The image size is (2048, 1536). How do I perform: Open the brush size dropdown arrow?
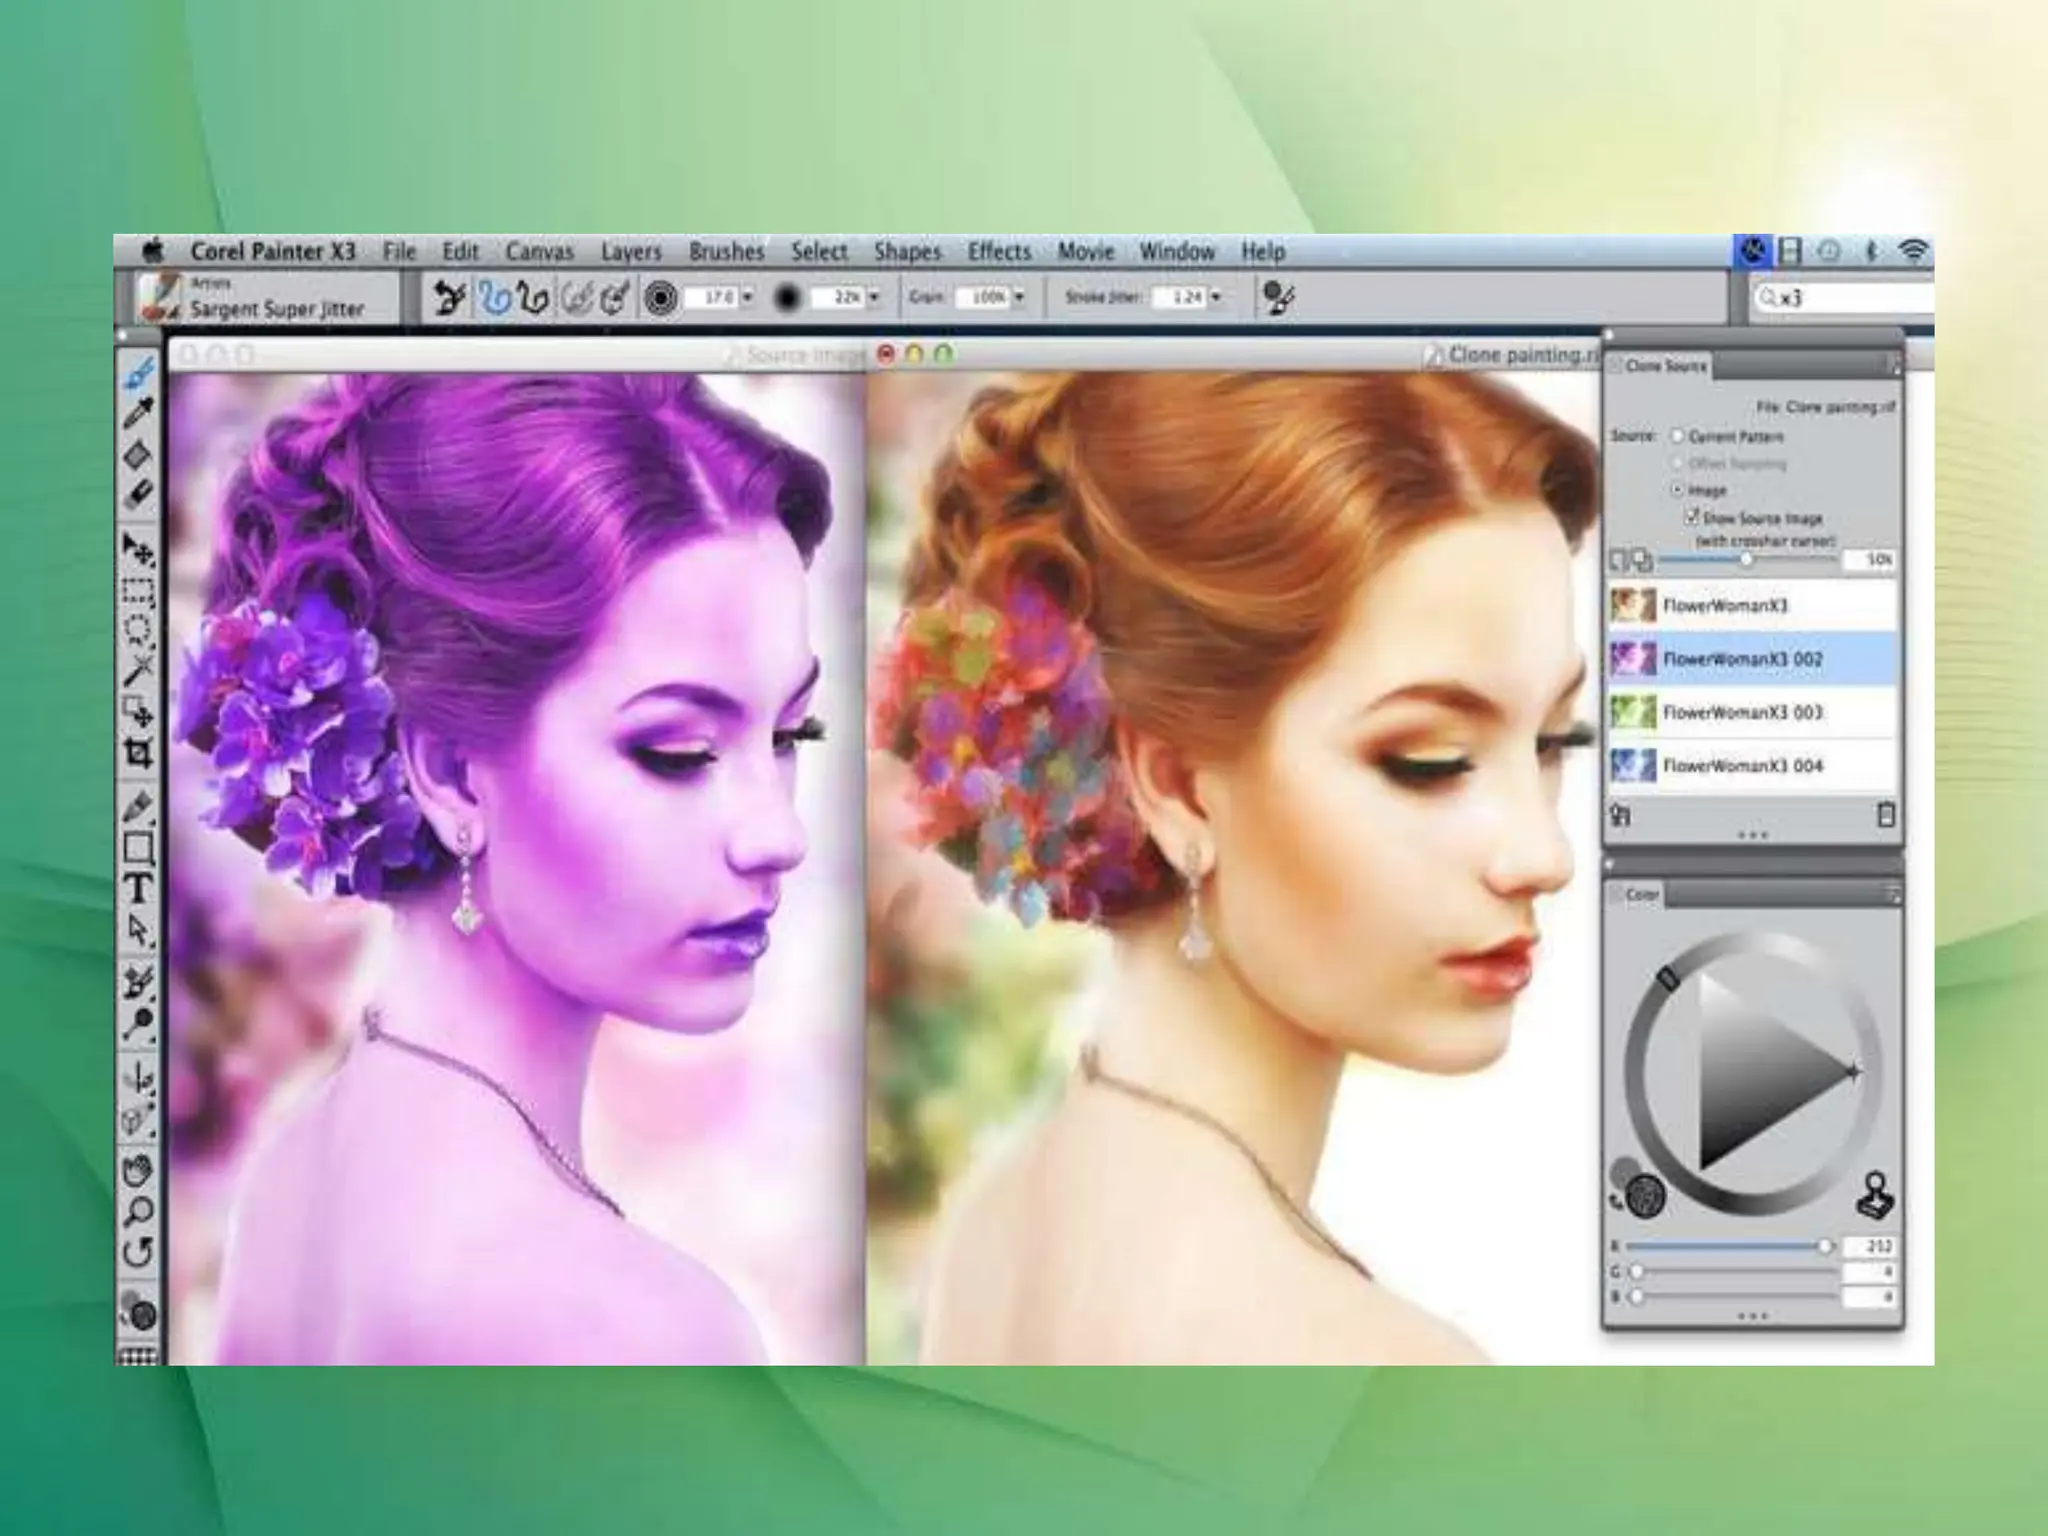748,297
